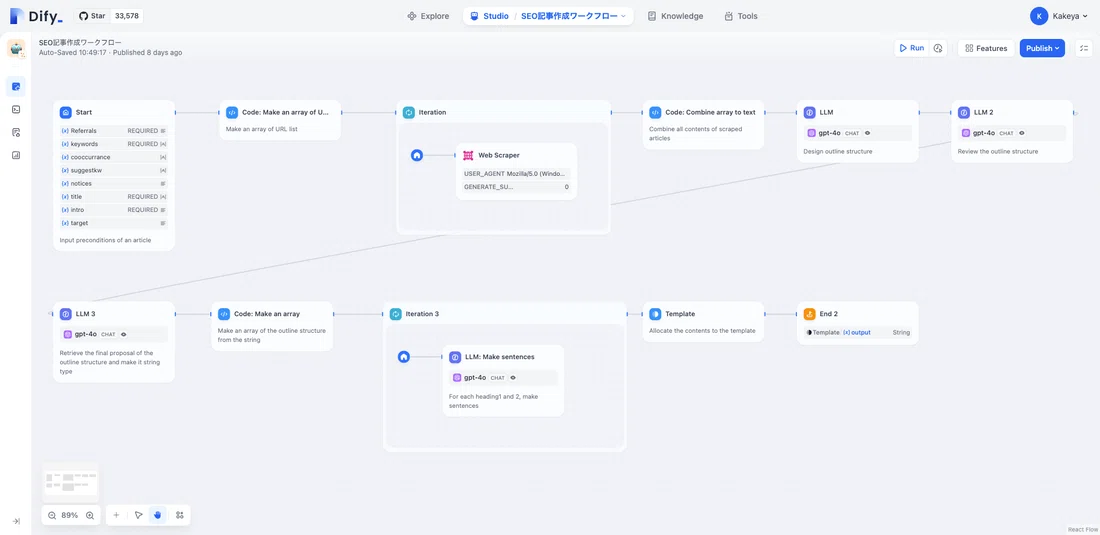1100x535 pixels.
Task: Switch to hand pan mode
Action: [158, 515]
